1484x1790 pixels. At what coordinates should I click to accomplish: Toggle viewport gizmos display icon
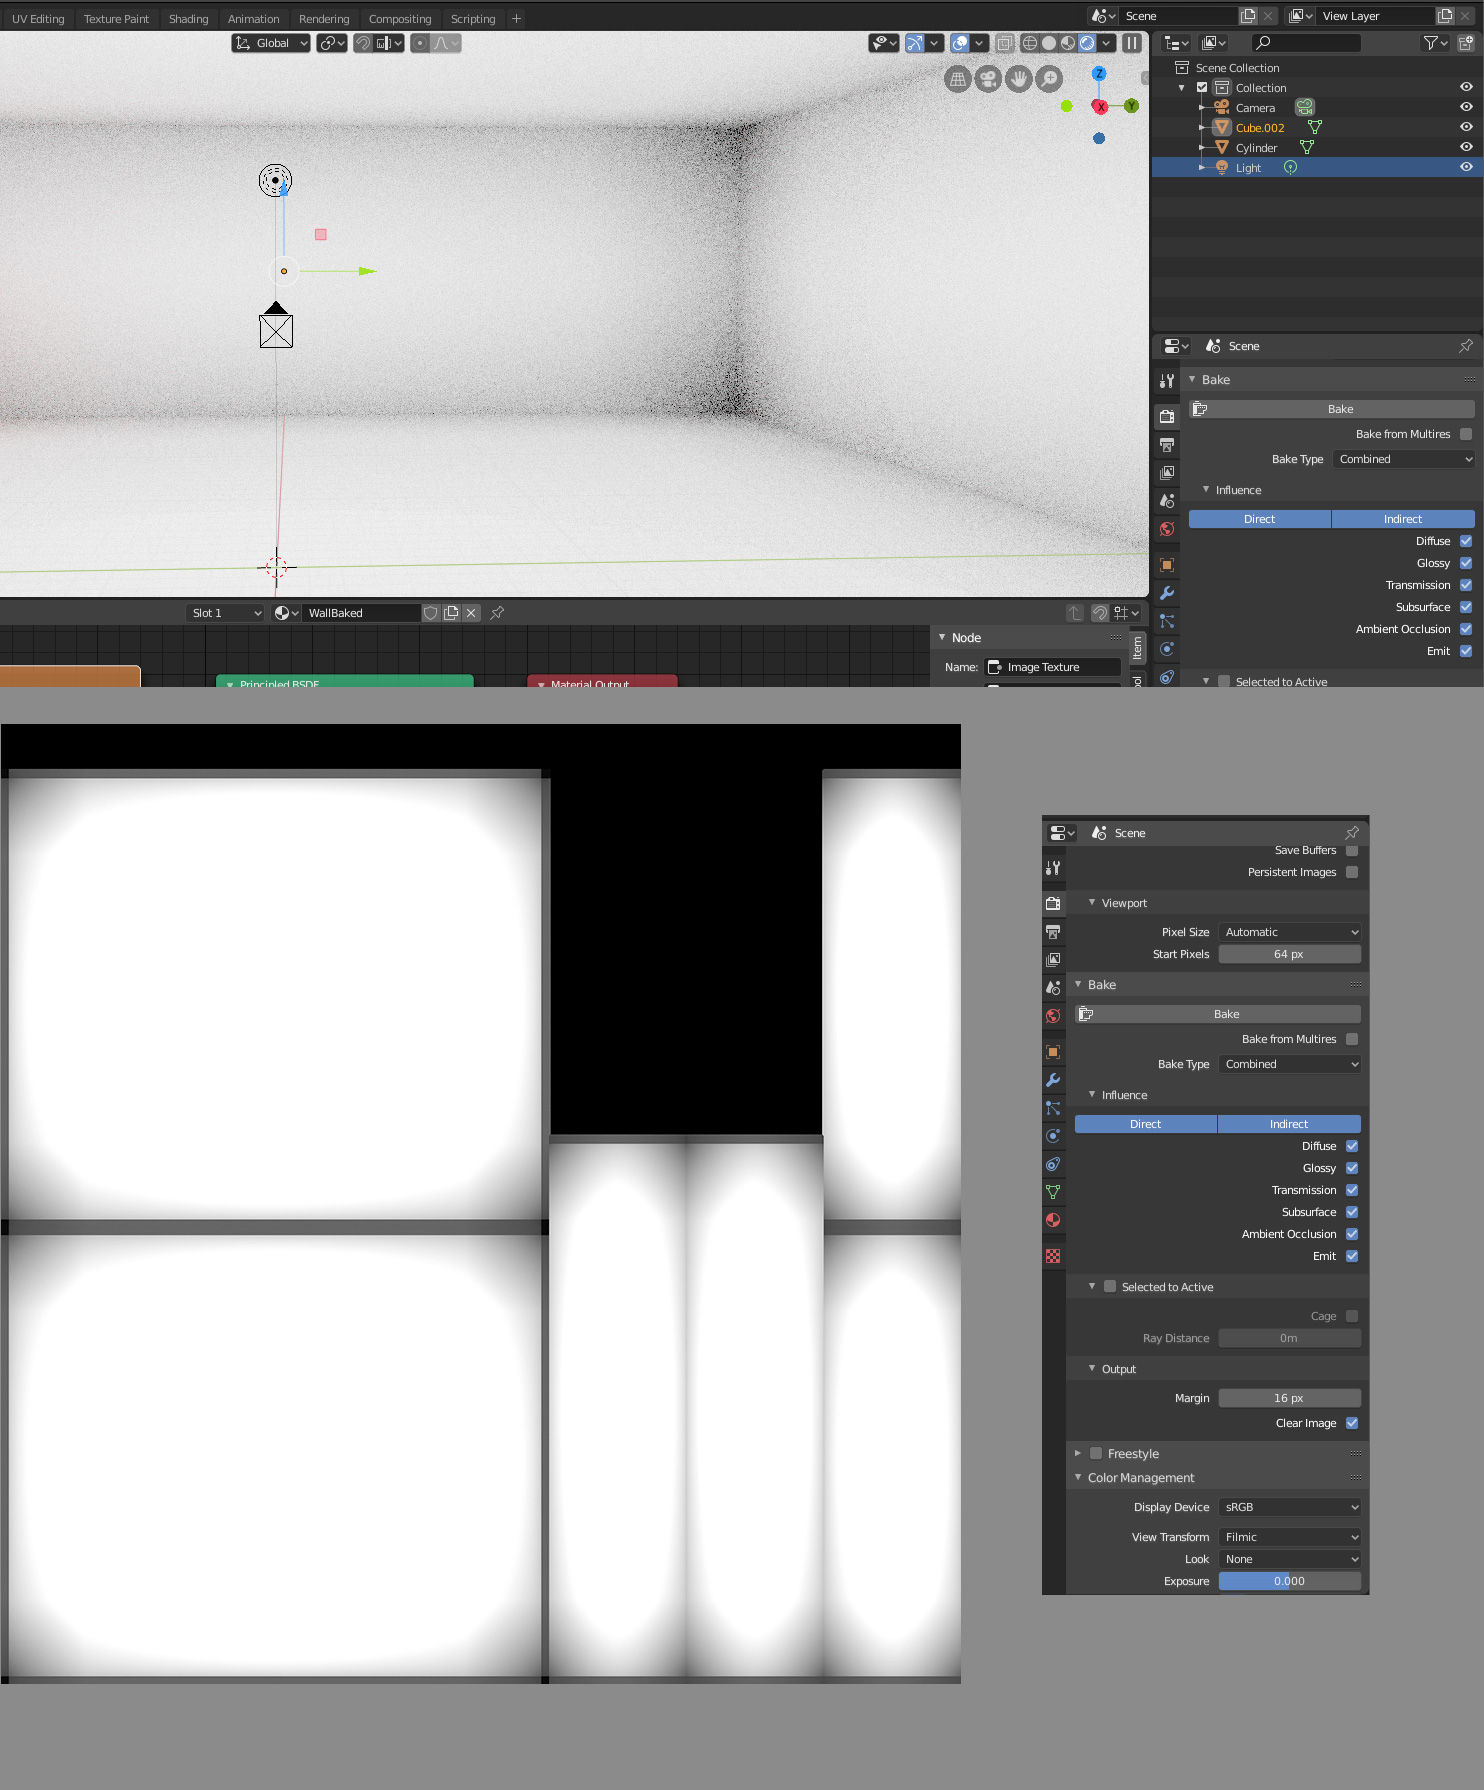click(915, 43)
